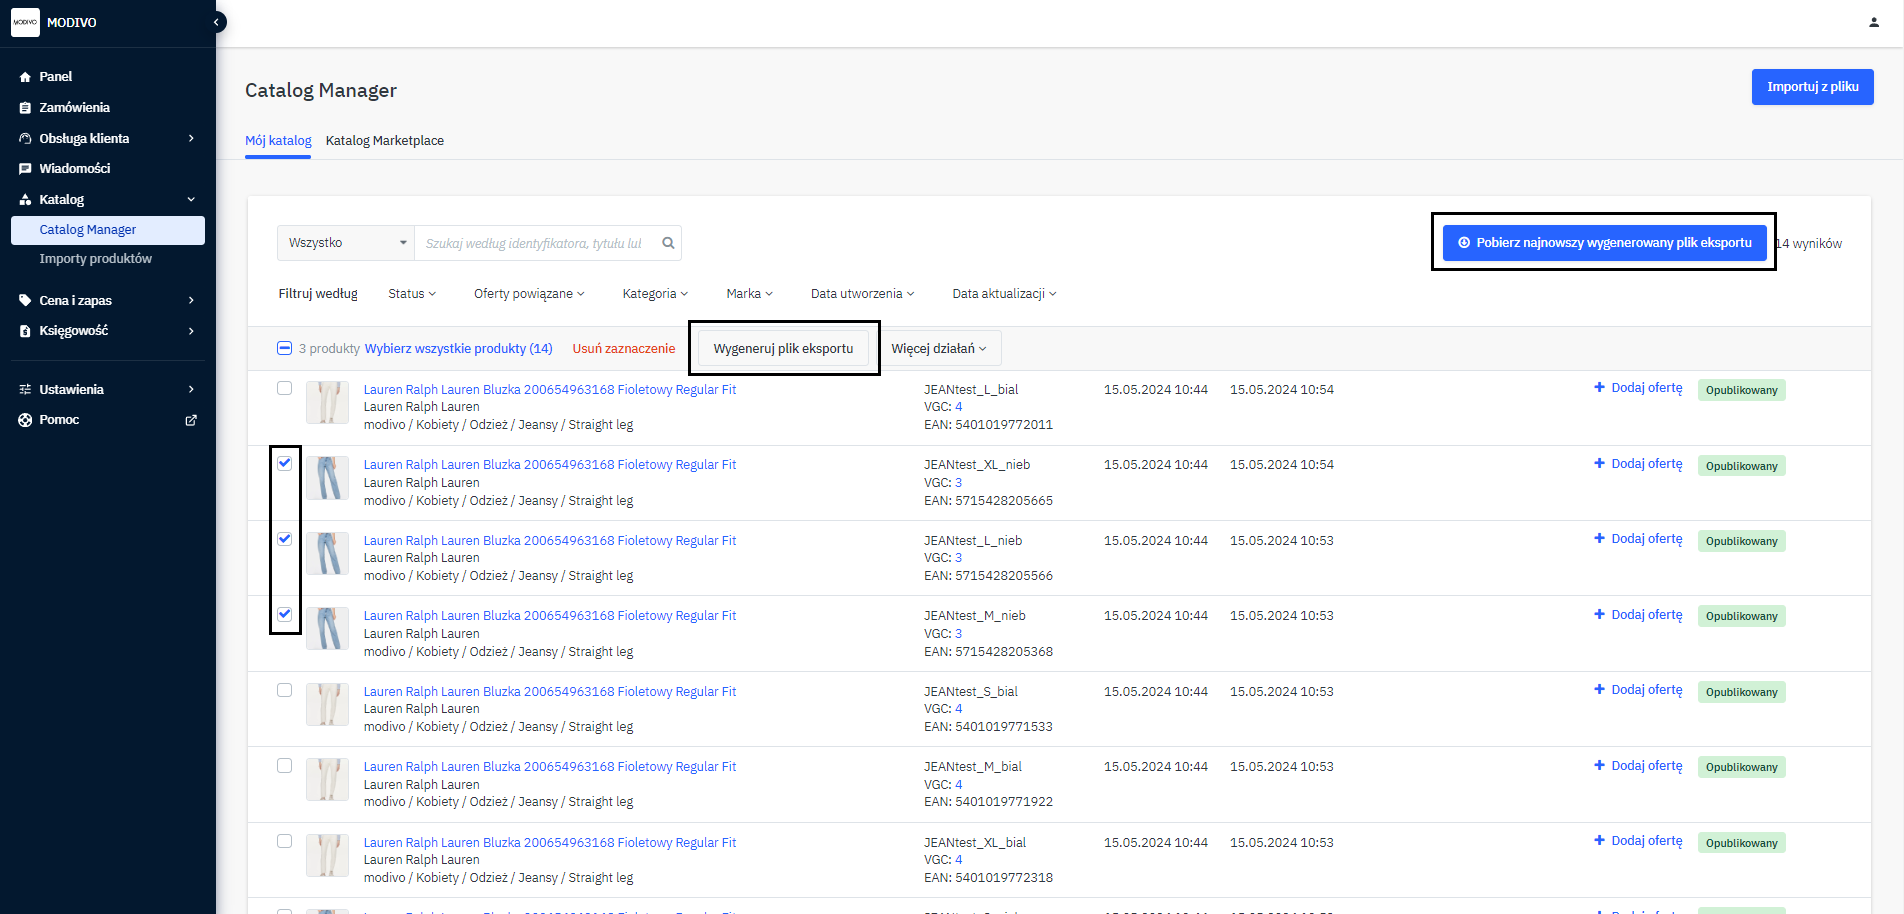Screen dimensions: 1904x914
Task: Toggle the select-all products checkbox
Action: (284, 348)
